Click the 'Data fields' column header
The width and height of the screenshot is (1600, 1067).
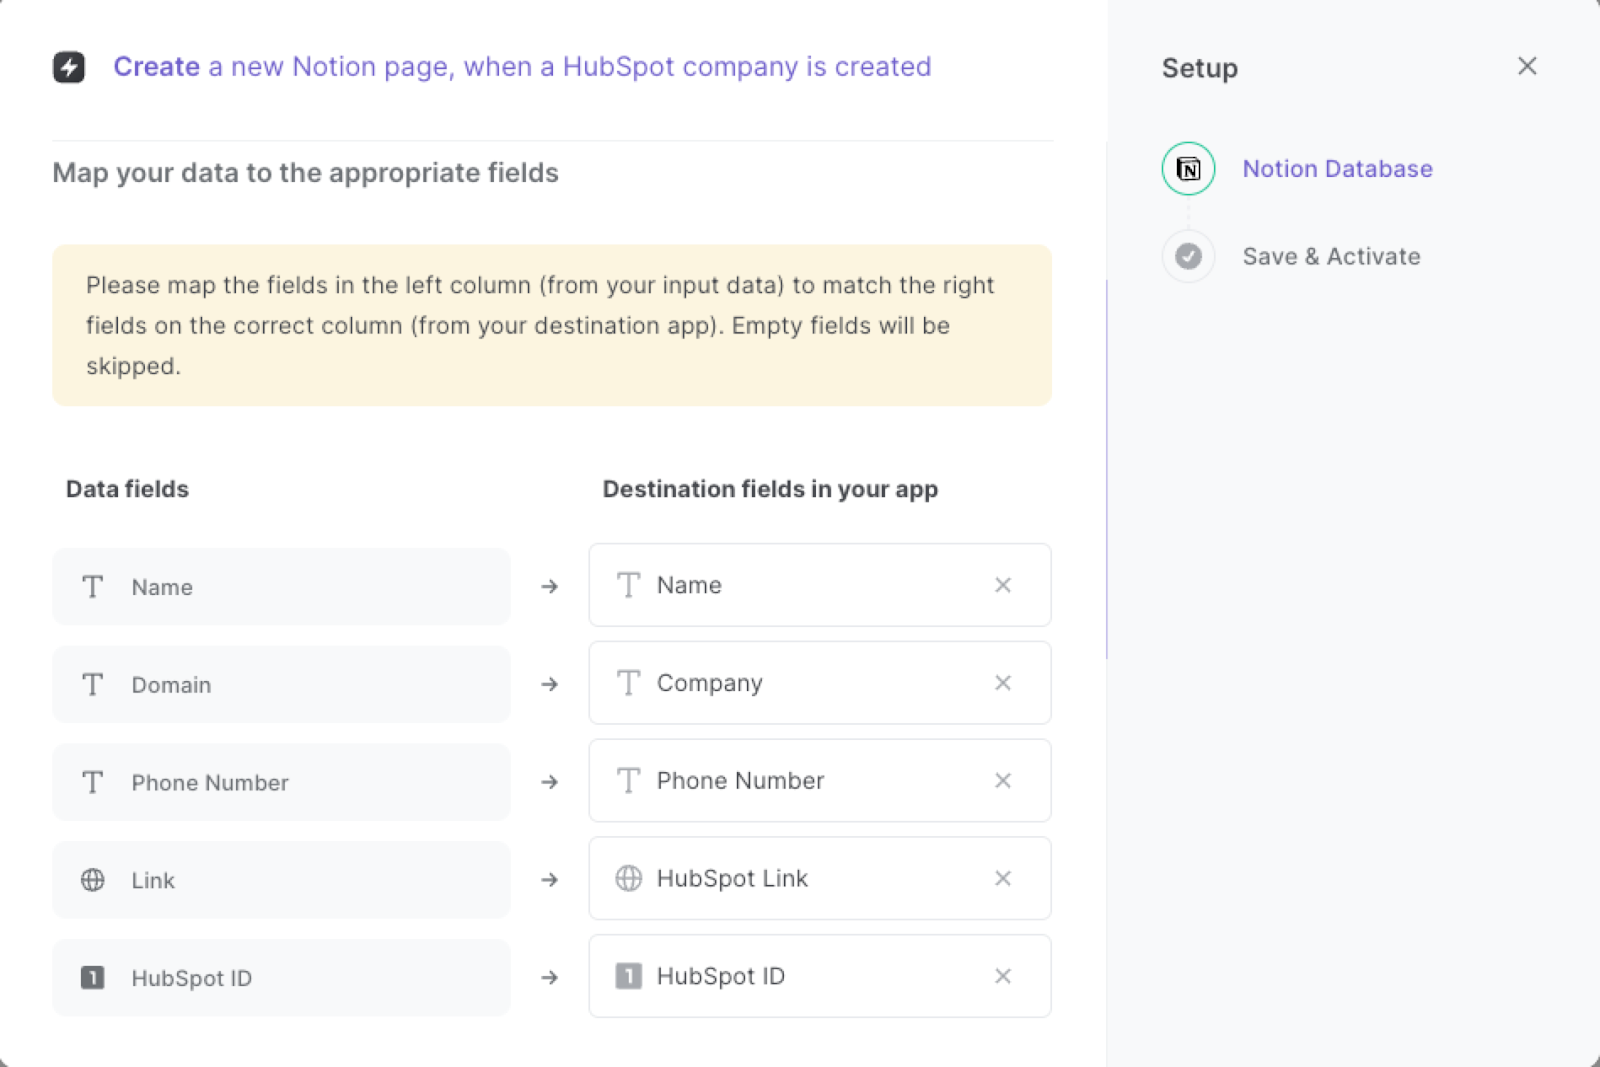pos(127,489)
